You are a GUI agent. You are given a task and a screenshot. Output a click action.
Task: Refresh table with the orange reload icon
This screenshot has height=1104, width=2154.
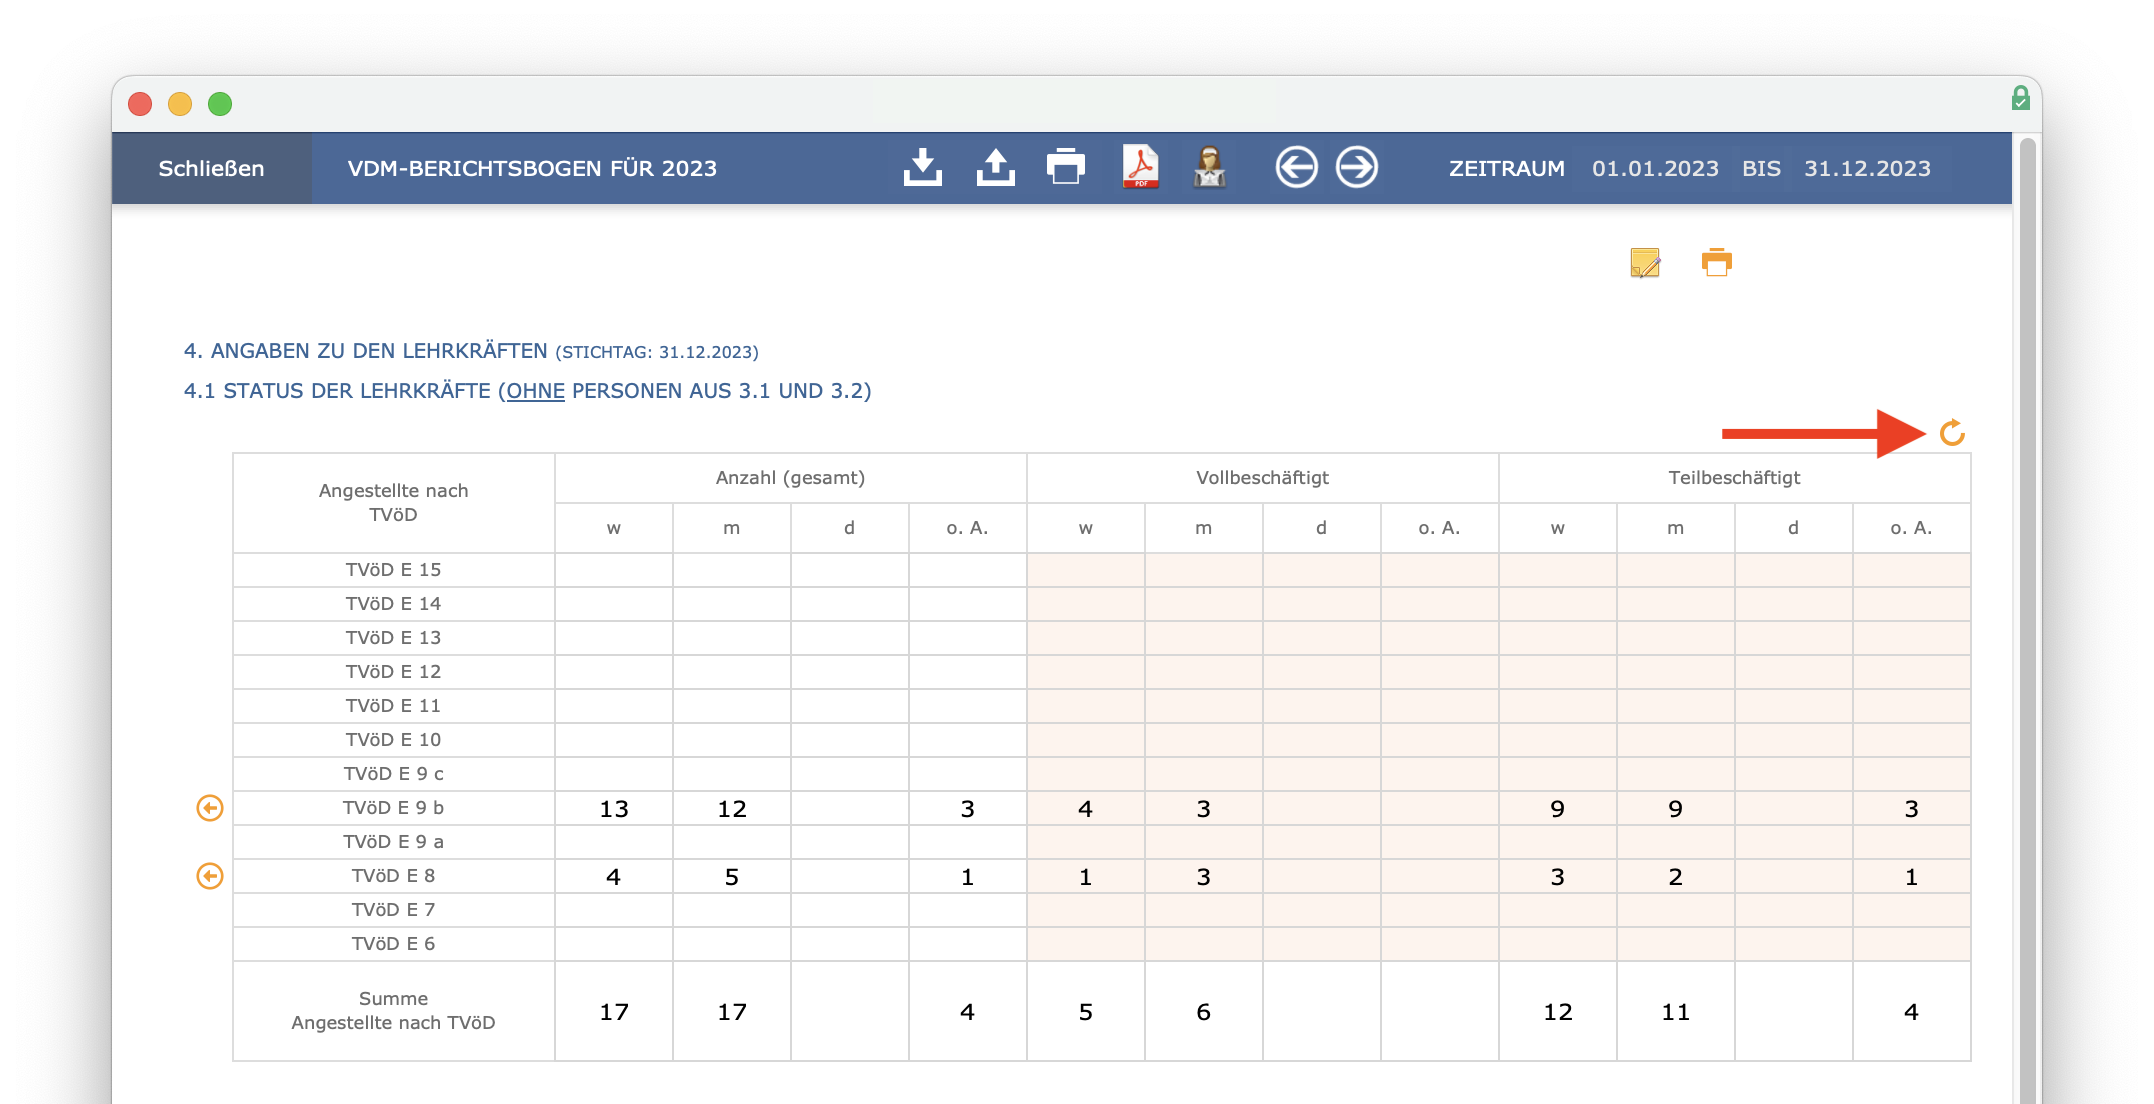click(1952, 433)
